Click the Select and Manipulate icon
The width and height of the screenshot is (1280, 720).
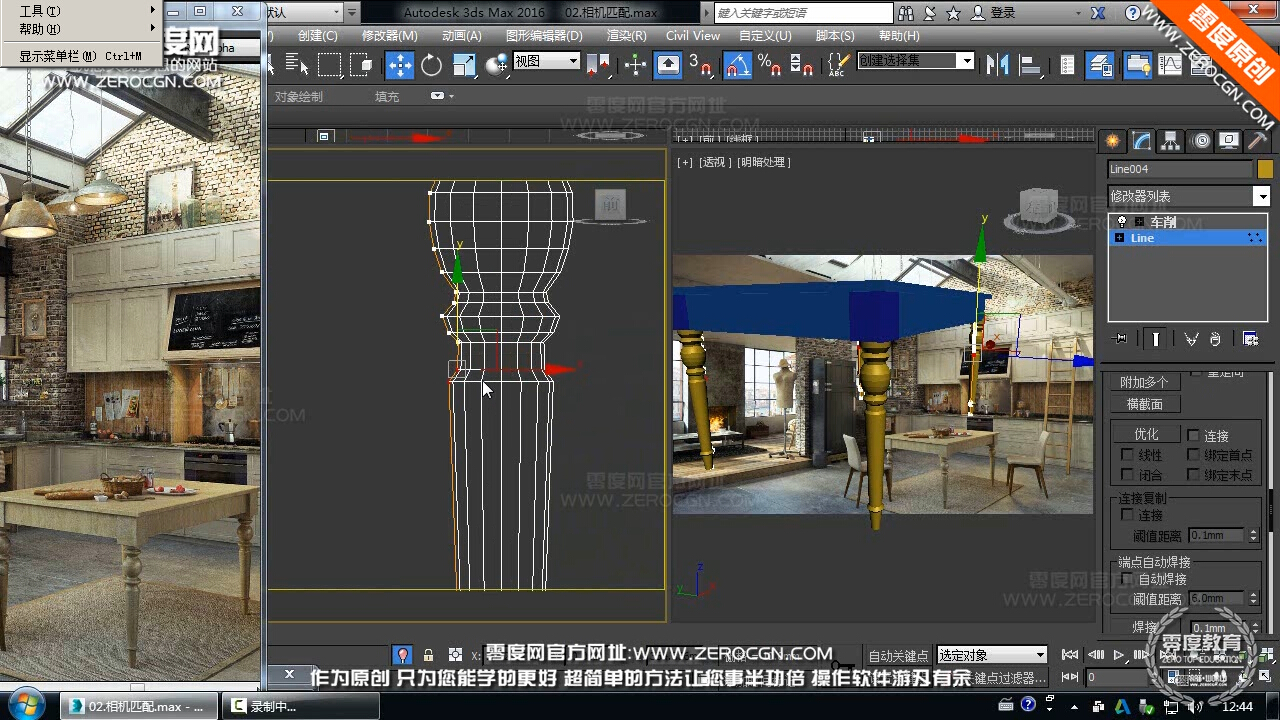point(635,66)
